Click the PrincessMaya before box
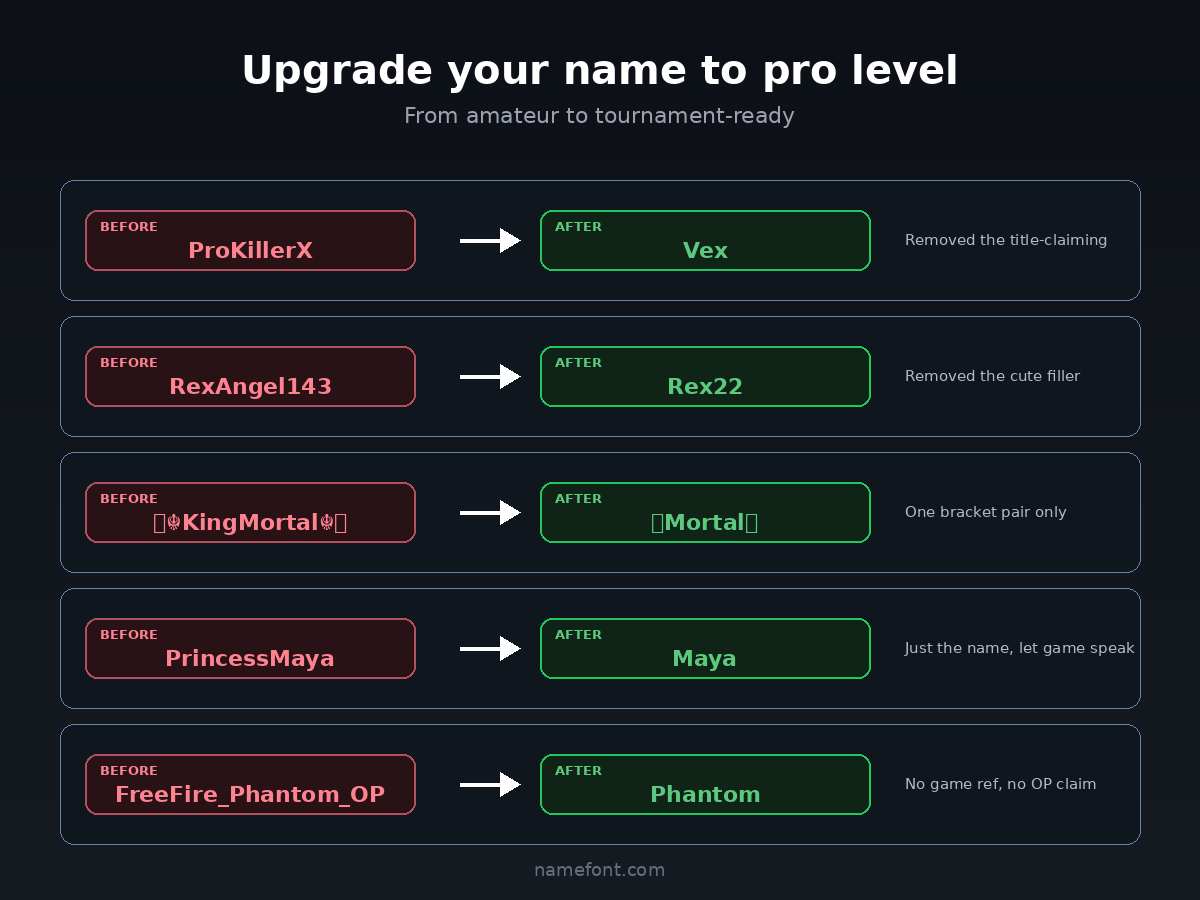 pos(250,649)
